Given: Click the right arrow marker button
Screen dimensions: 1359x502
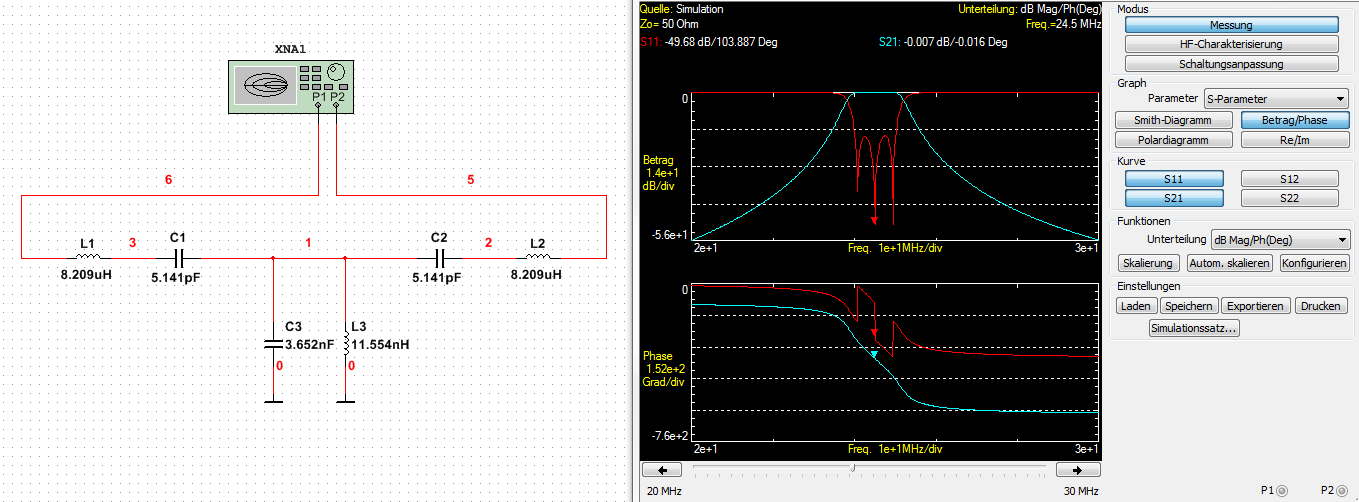Looking at the screenshot, I should 1078,469.
